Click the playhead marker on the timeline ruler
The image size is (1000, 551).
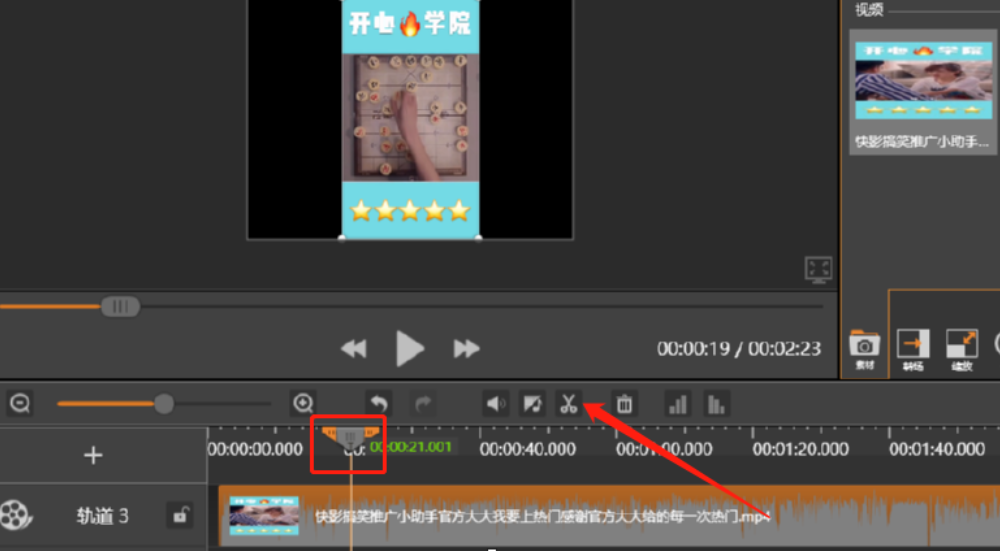[x=349, y=439]
